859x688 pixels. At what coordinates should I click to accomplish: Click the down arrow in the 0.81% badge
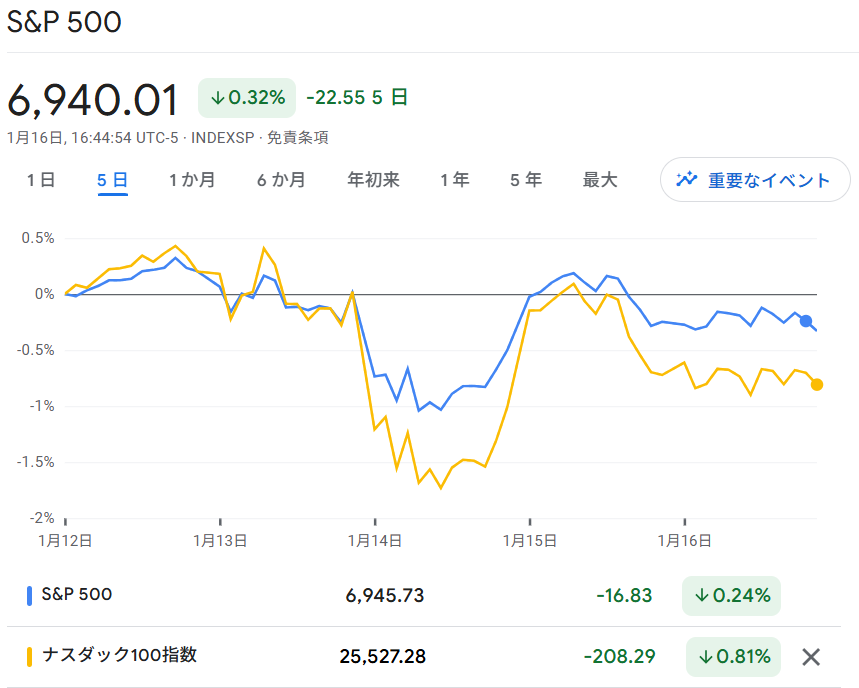coord(708,657)
